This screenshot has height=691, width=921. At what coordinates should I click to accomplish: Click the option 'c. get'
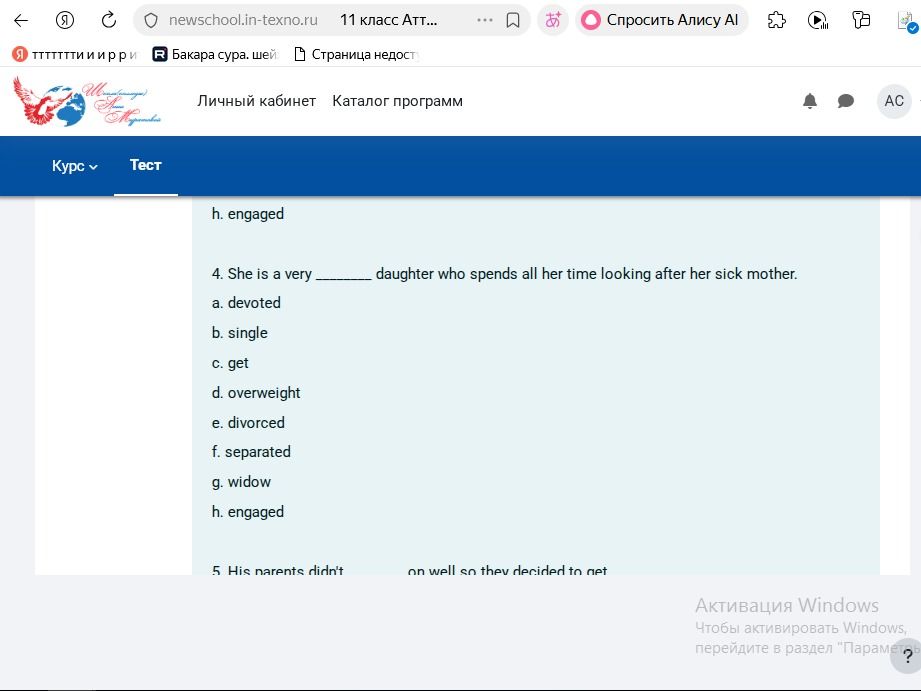click(x=230, y=363)
